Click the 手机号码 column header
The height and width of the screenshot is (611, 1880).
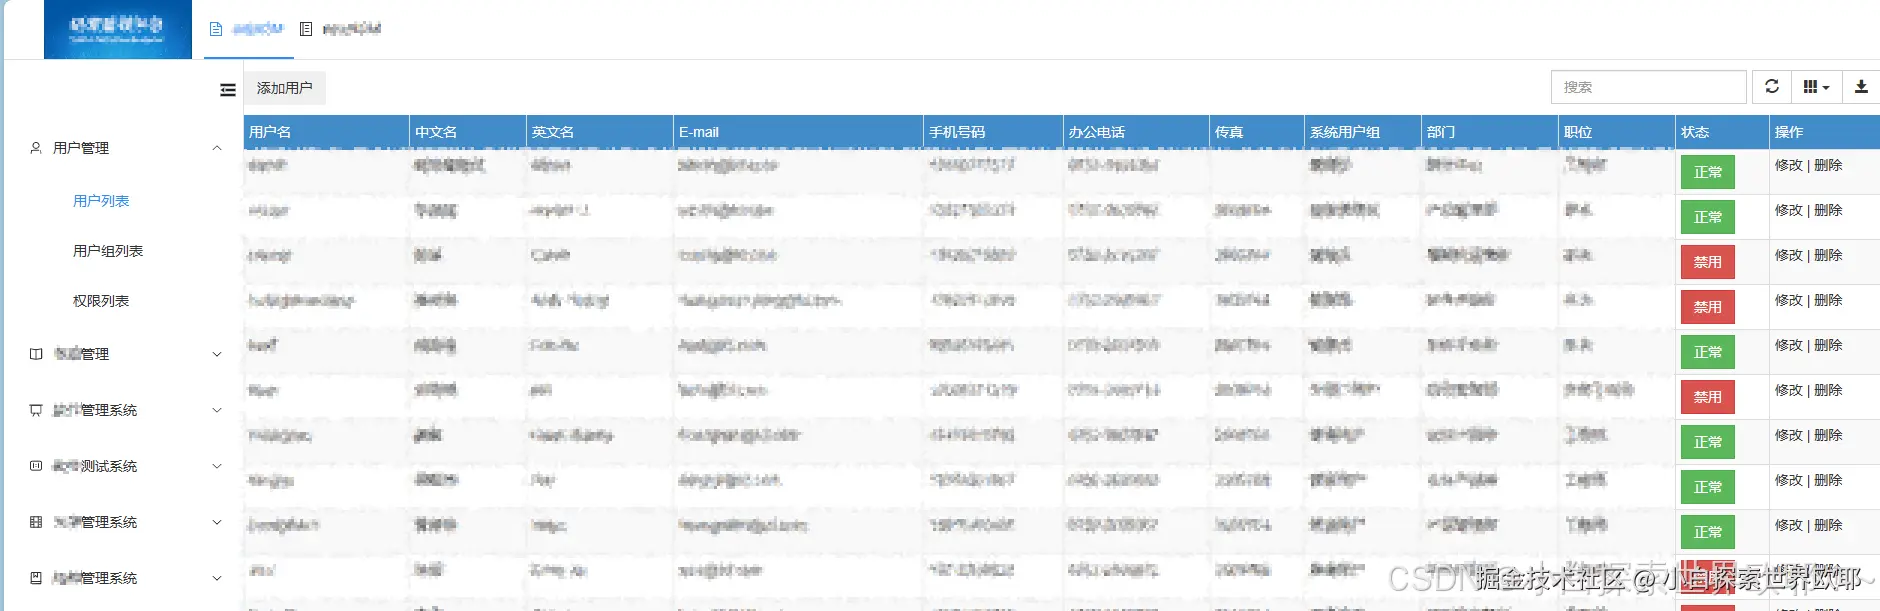994,132
